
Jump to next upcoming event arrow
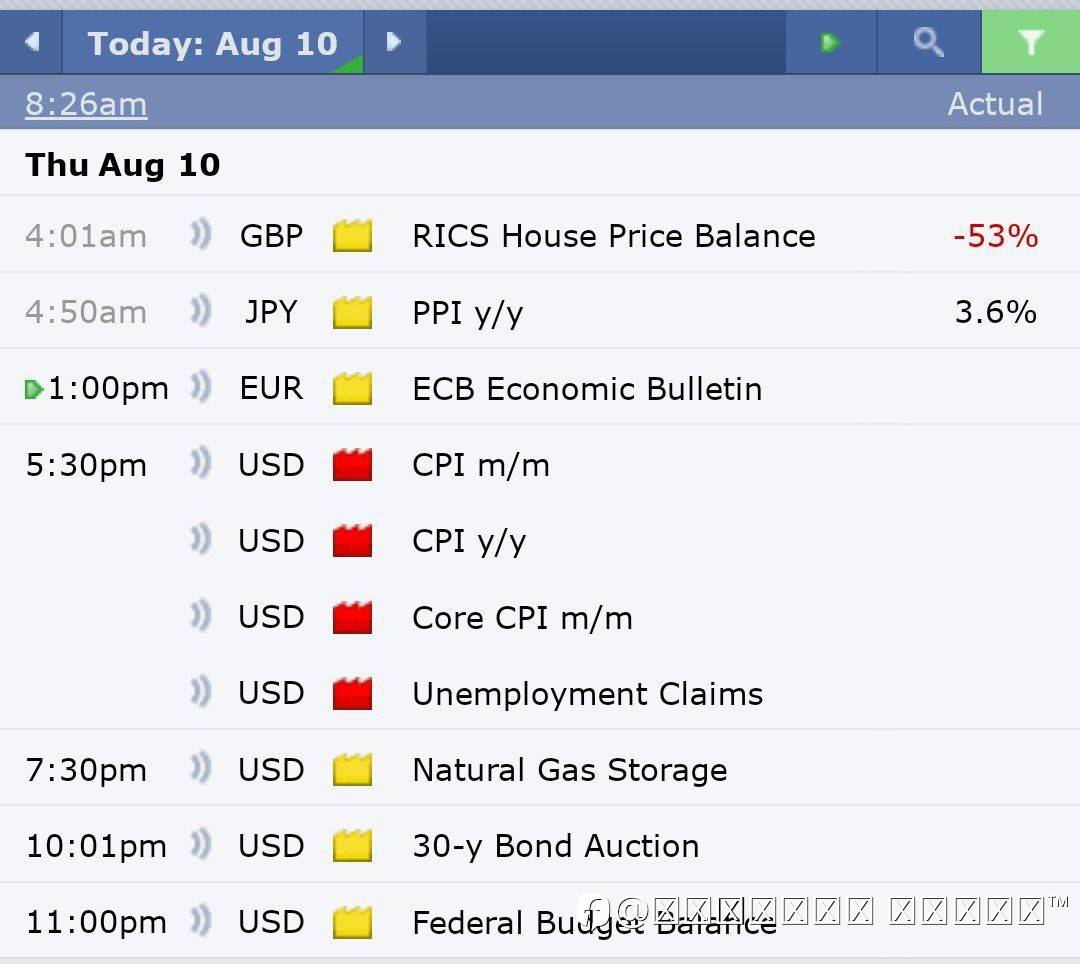pos(830,43)
